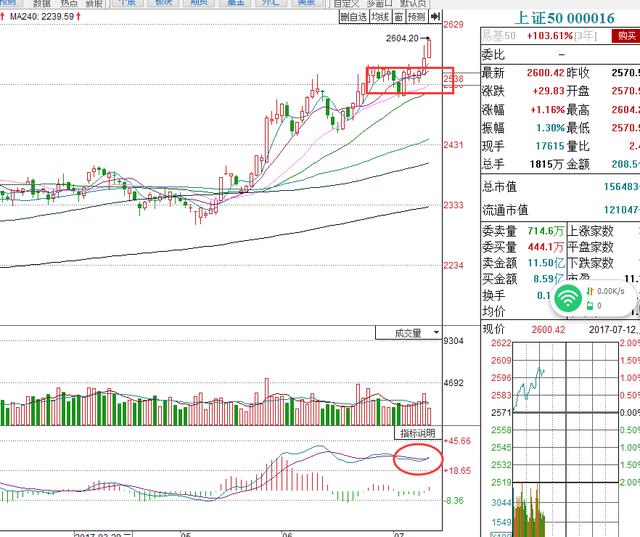Click the 2333 price axis label

click(x=453, y=205)
